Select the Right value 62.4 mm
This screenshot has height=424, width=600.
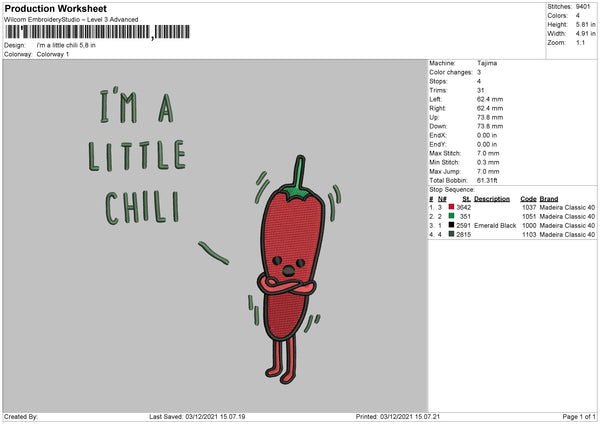click(490, 108)
